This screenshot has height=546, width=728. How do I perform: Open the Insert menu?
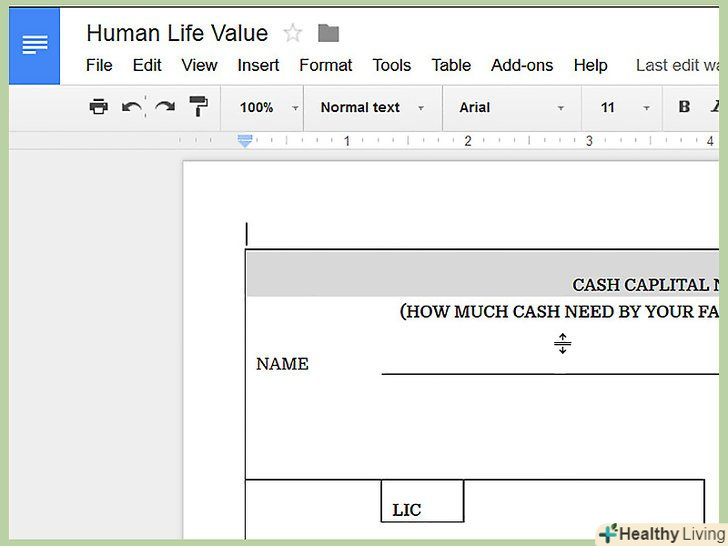pos(258,65)
